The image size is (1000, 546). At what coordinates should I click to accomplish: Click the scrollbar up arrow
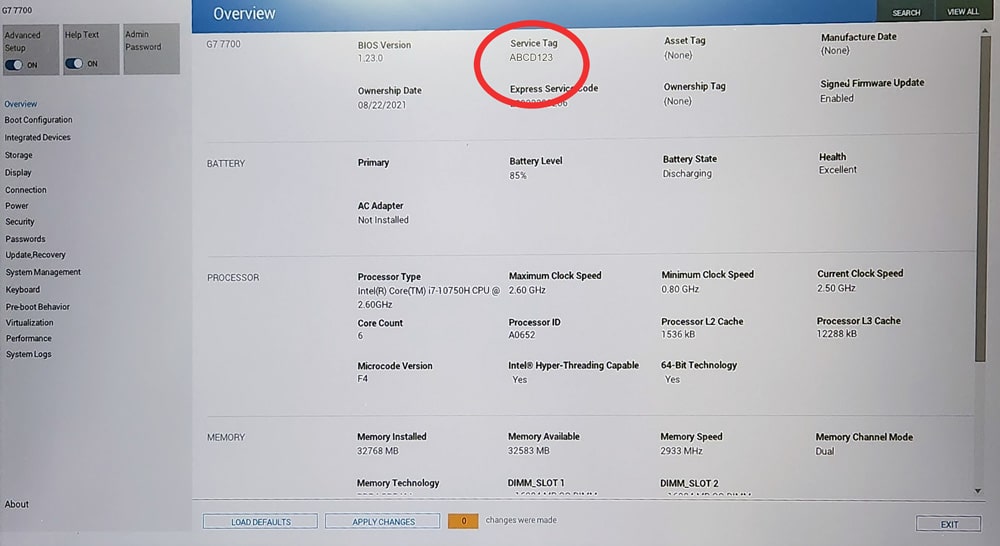[984, 31]
